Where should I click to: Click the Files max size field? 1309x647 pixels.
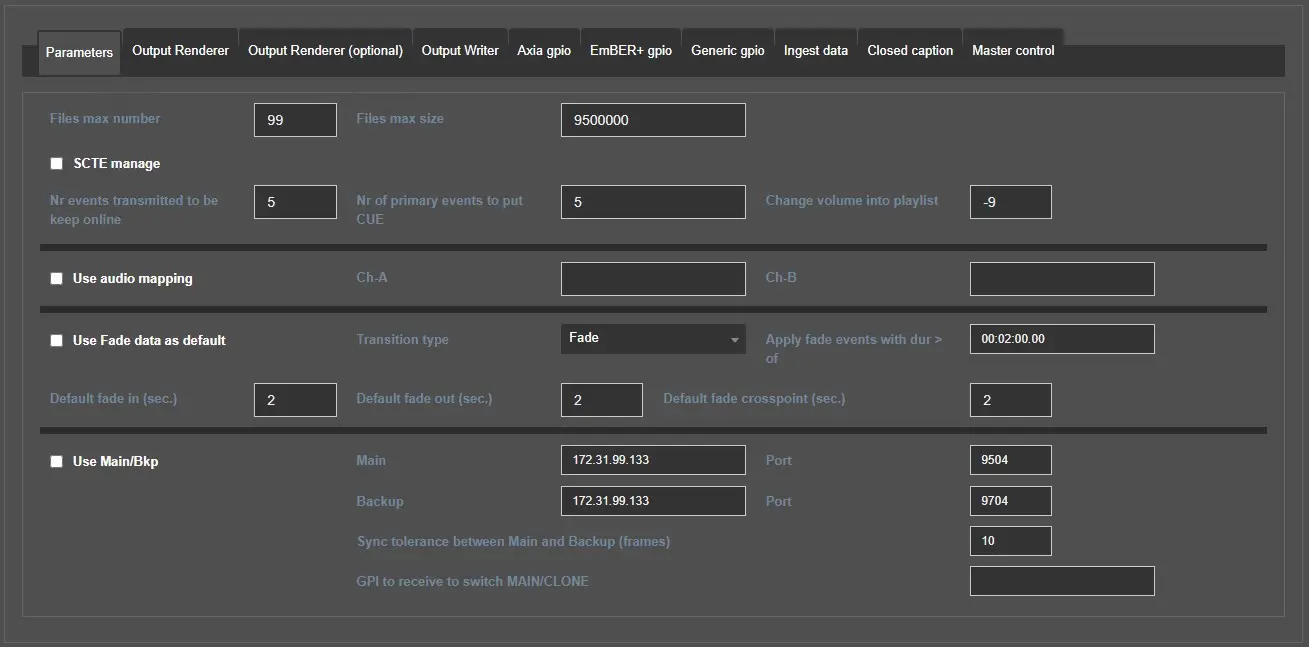point(653,120)
